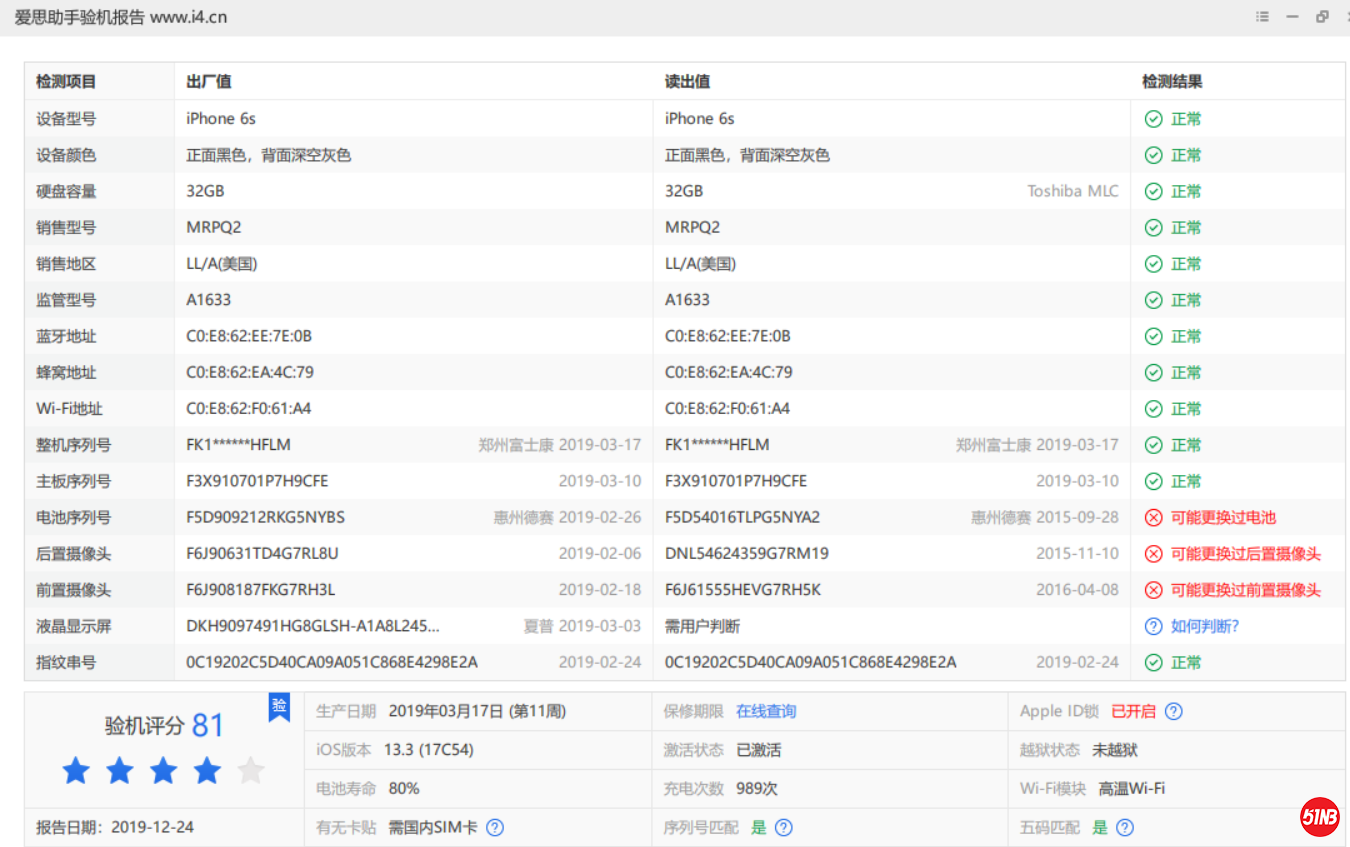Restore the window using title bar button
This screenshot has height=847, width=1350.
pyautogui.click(x=1322, y=17)
